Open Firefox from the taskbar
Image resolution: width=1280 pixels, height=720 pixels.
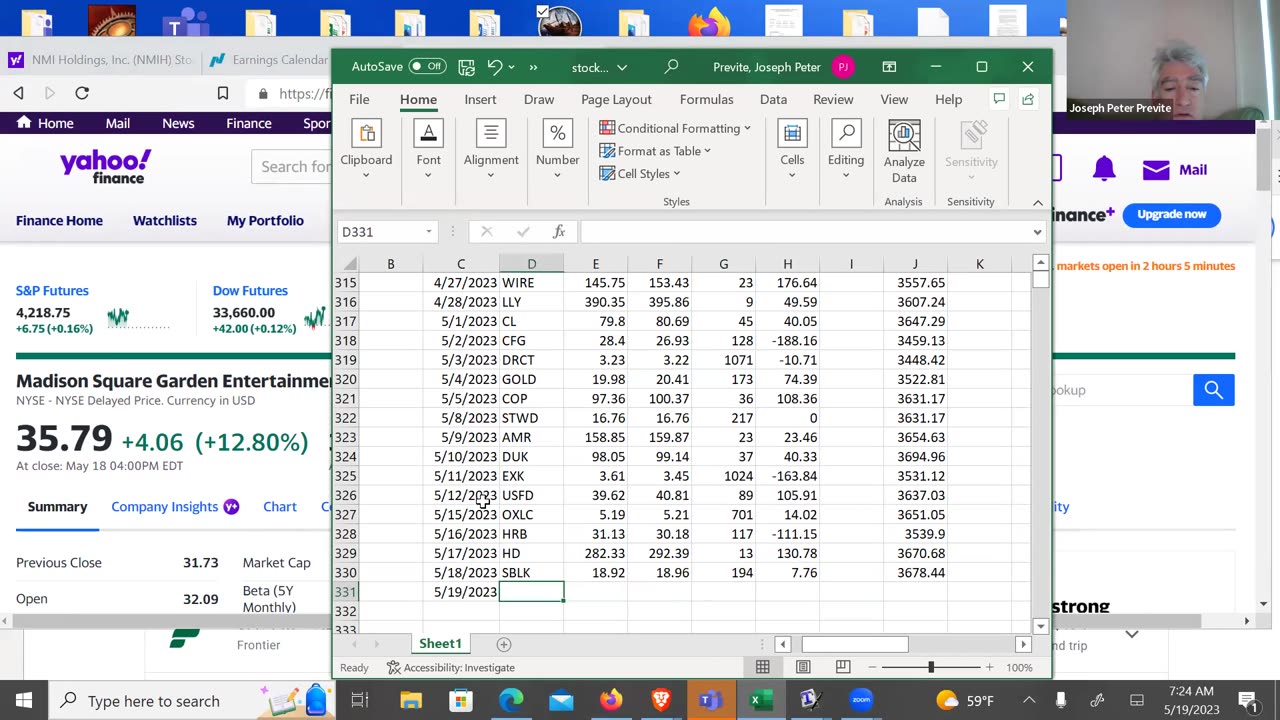[610, 700]
